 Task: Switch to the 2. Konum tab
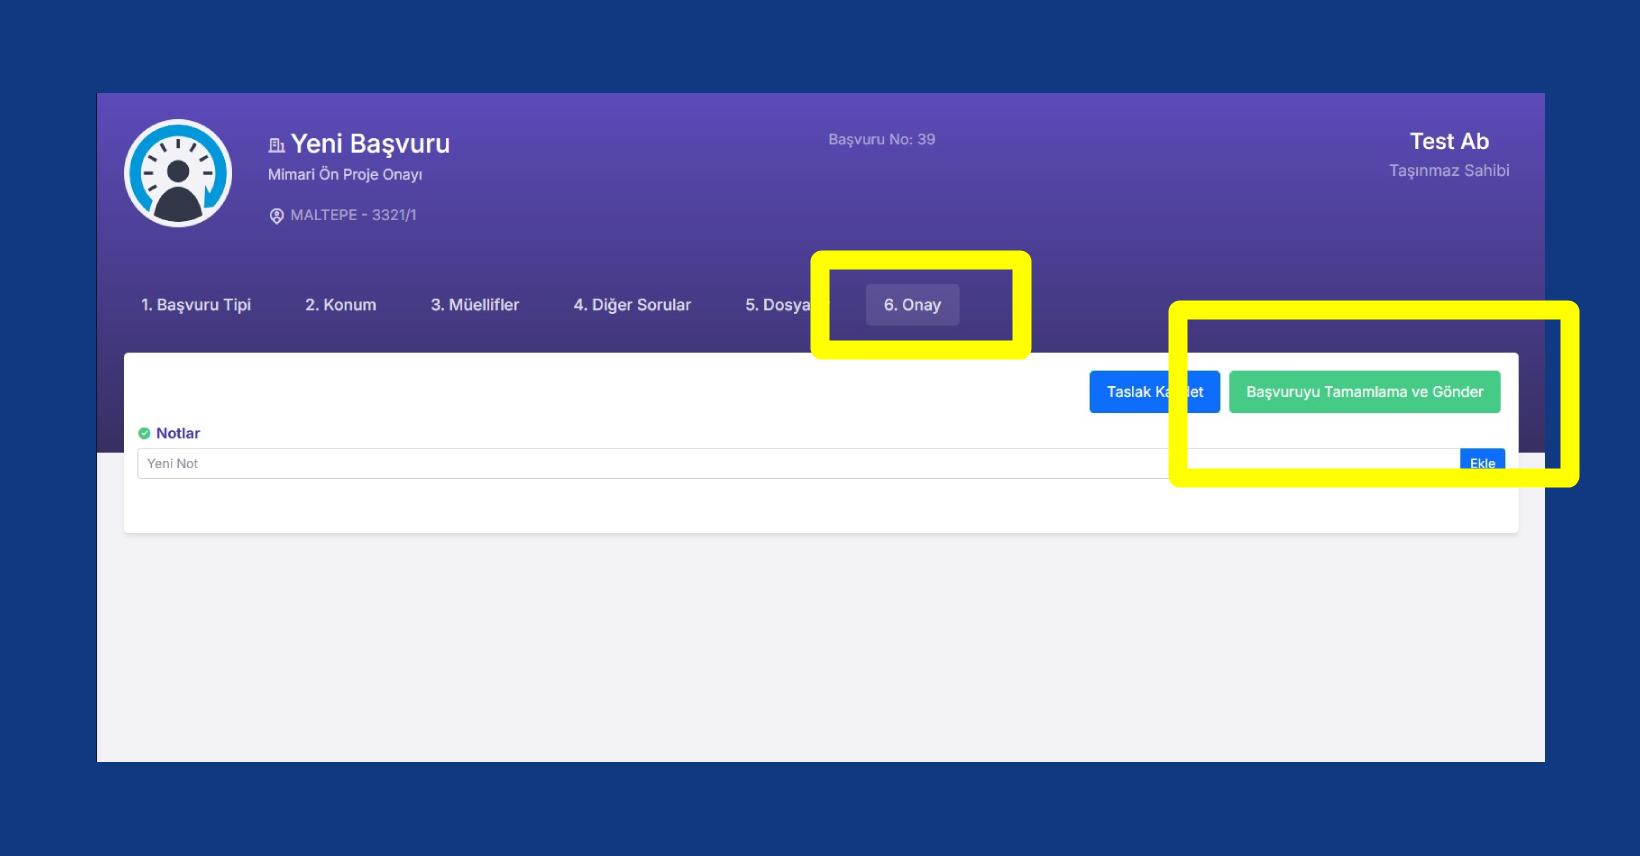[x=341, y=305]
